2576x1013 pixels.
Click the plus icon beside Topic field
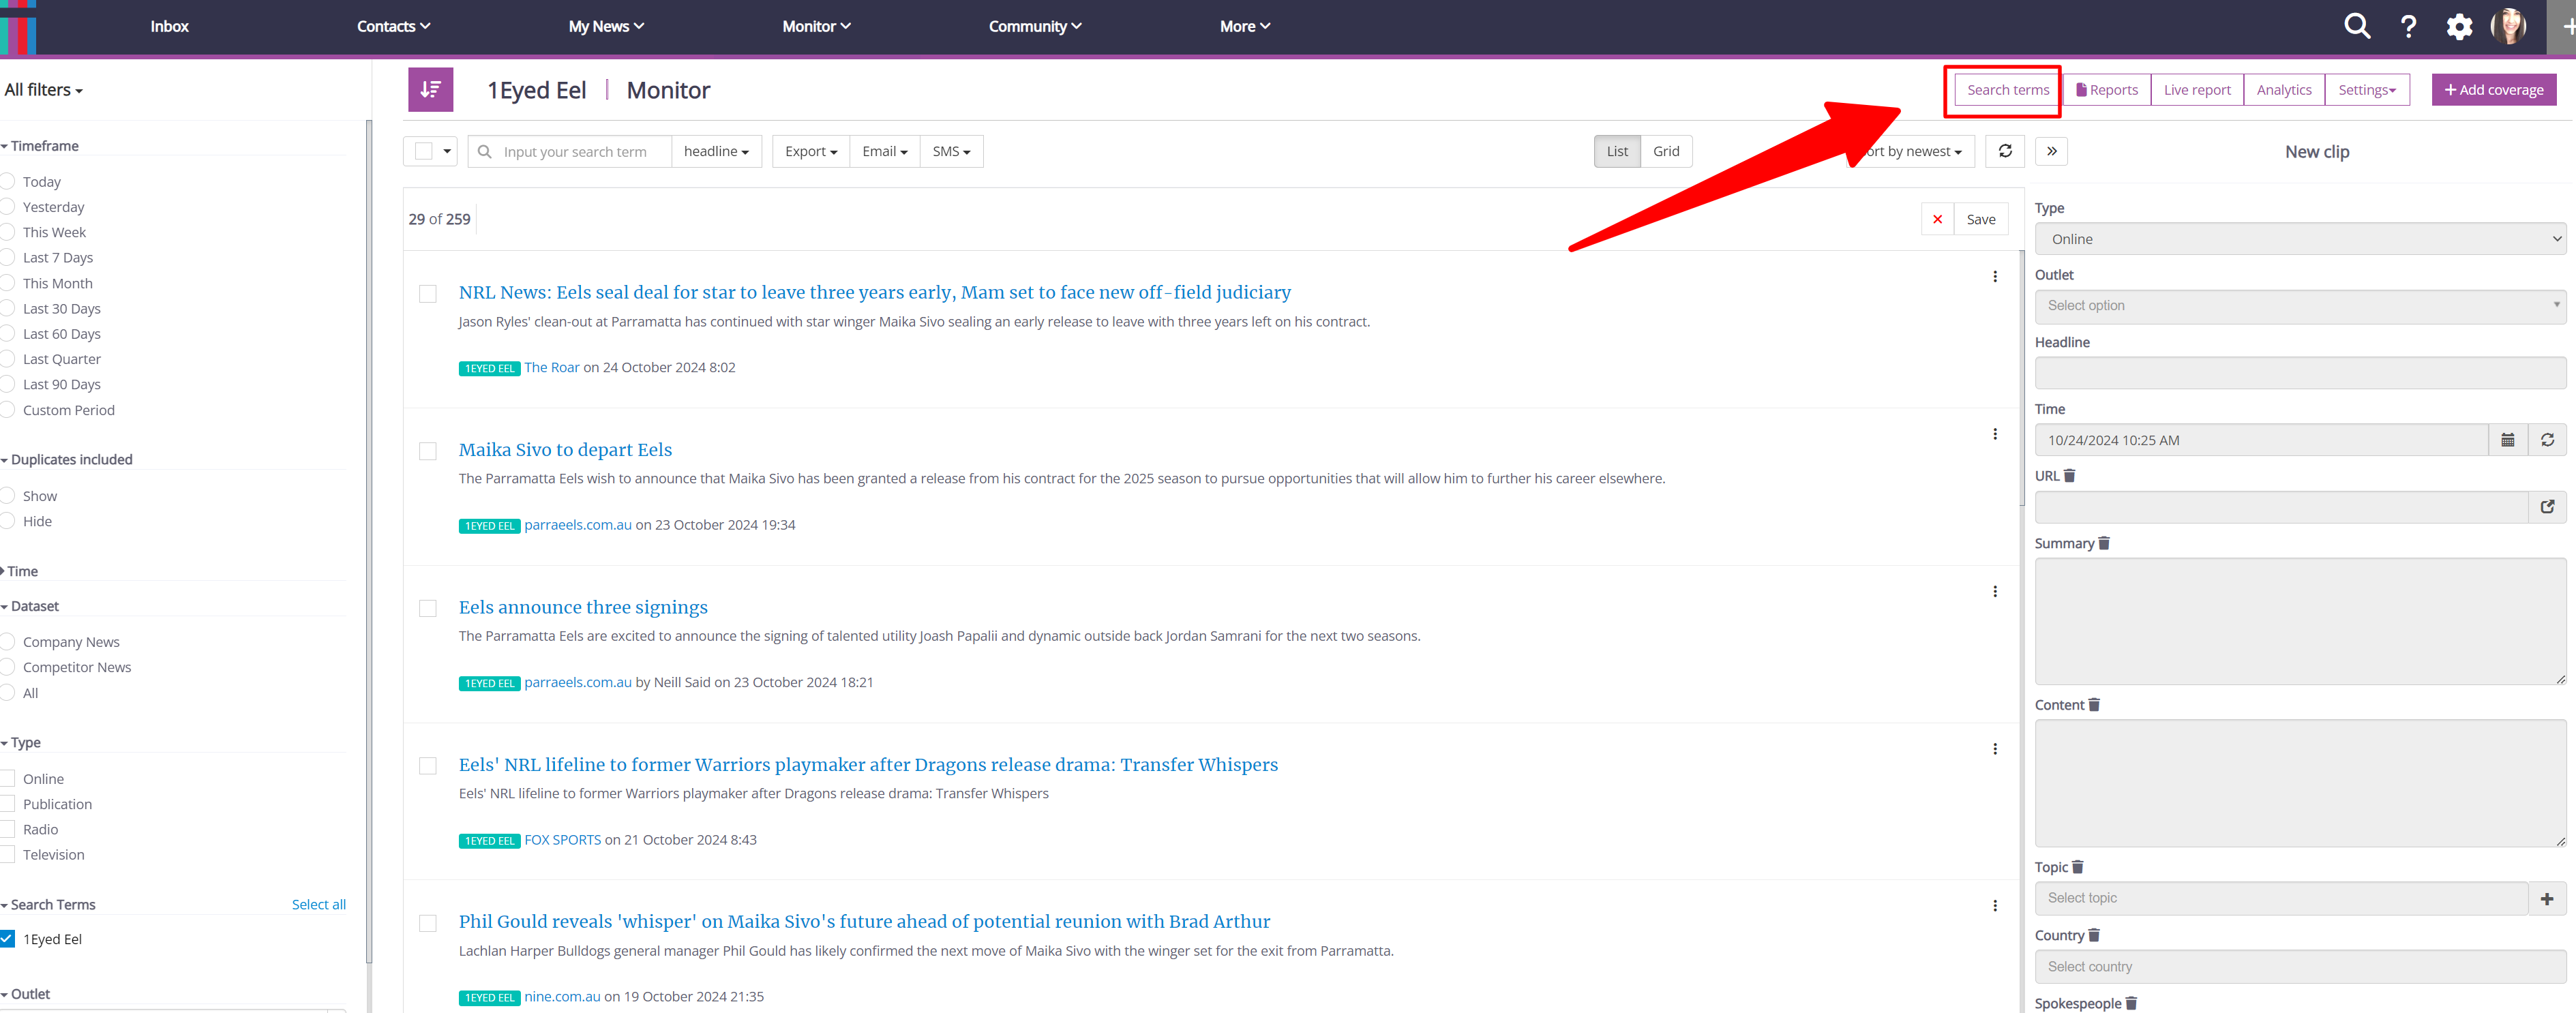2546,899
